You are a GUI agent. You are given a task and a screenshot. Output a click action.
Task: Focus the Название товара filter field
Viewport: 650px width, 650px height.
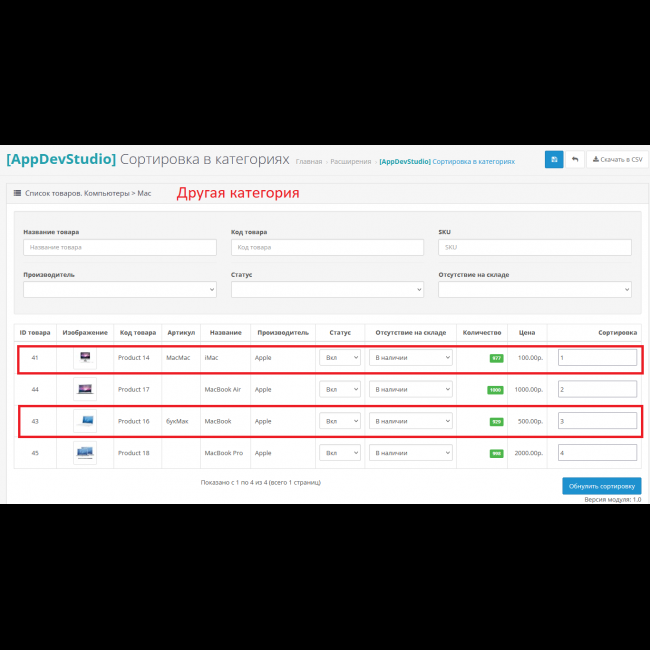point(120,247)
